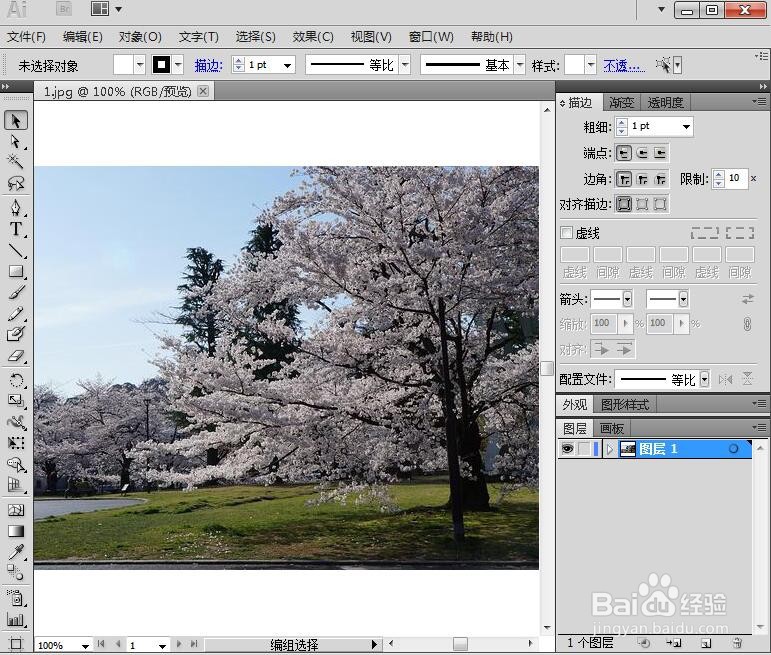Select the Free Transform tool
This screenshot has width=771, height=655.
tap(16, 443)
